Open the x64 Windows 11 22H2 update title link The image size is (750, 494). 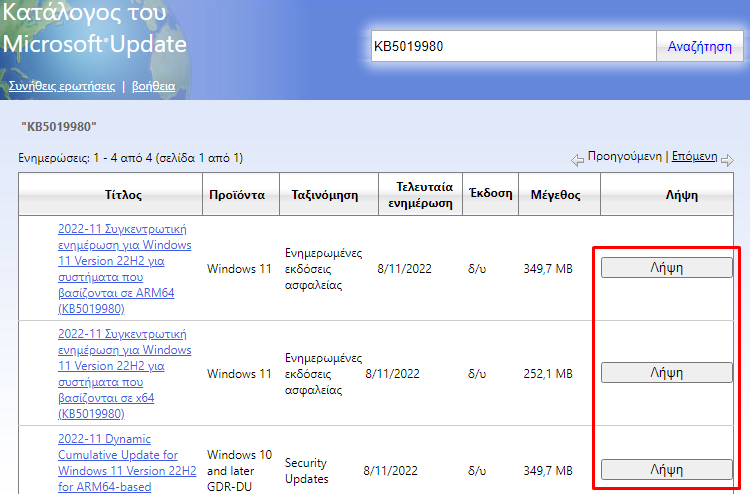(124, 373)
